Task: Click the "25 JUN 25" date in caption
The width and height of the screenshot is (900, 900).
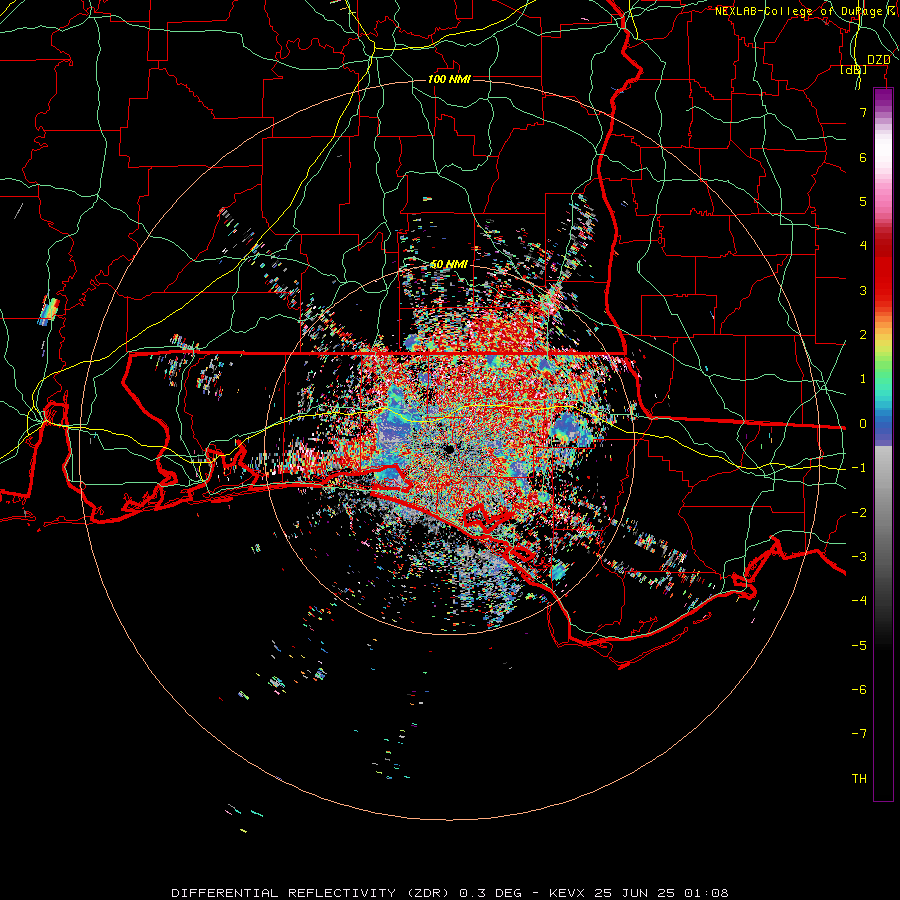Action: (634, 893)
